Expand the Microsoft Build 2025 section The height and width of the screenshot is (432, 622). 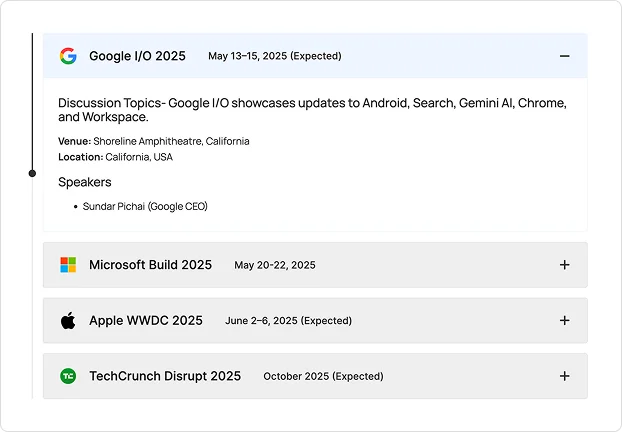point(564,265)
